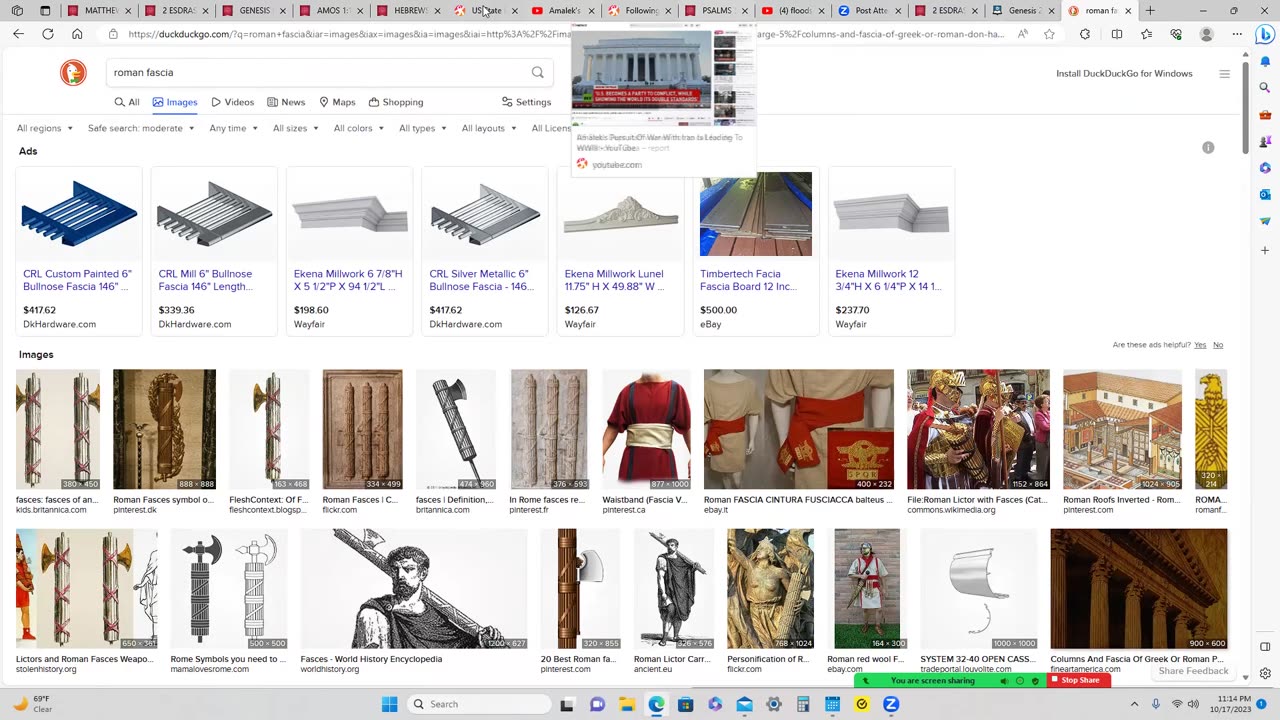Viewport: 1280px width, 720px height.
Task: Switch to the News tab
Action: 286,102
